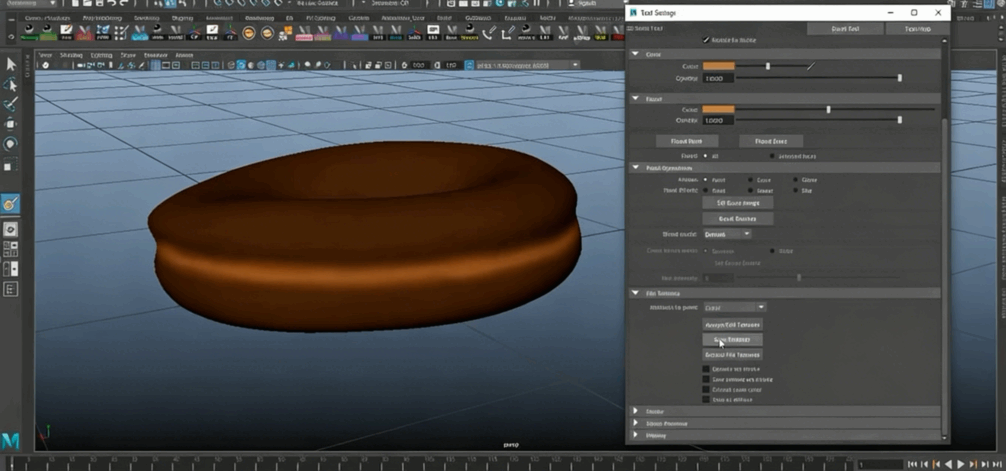The width and height of the screenshot is (1006, 471).
Task: Open the Shading menu in viewport panel
Action: point(71,55)
